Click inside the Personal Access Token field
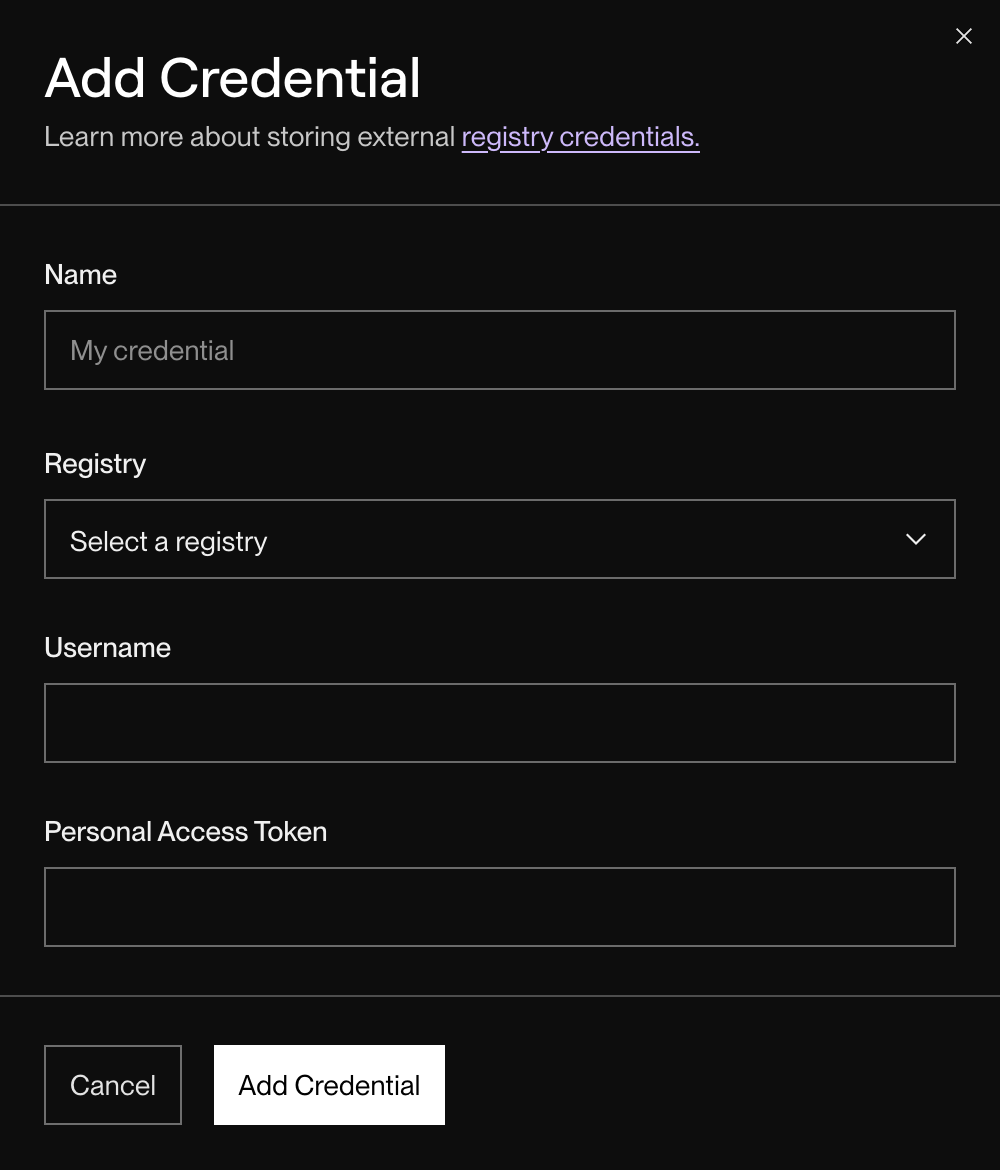 [x=500, y=906]
